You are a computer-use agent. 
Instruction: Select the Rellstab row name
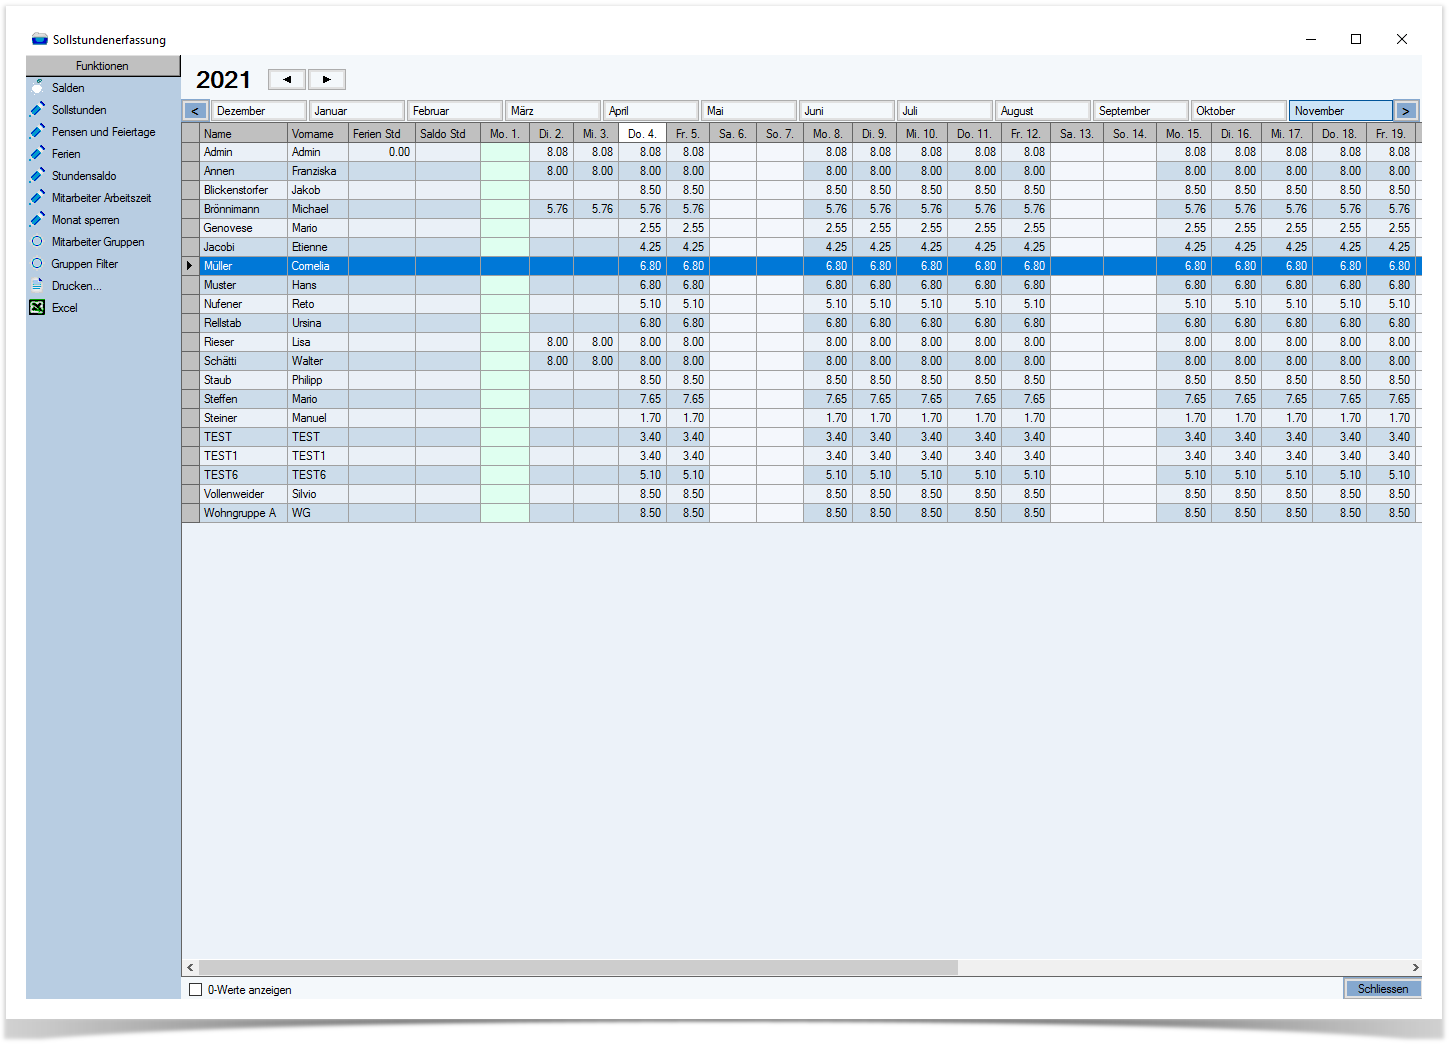[243, 323]
